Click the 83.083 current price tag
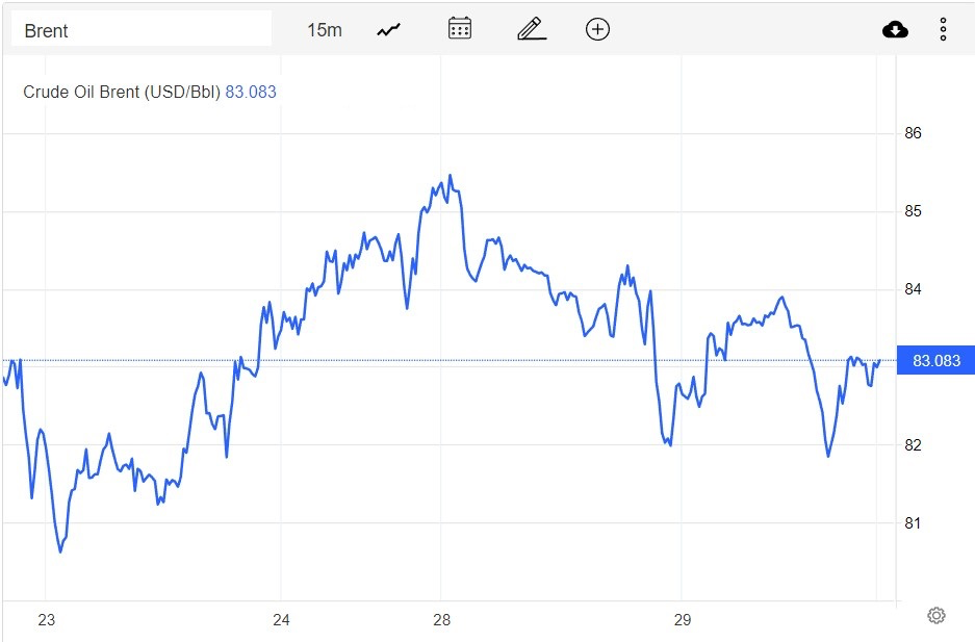This screenshot has width=977, height=643. pyautogui.click(x=936, y=360)
